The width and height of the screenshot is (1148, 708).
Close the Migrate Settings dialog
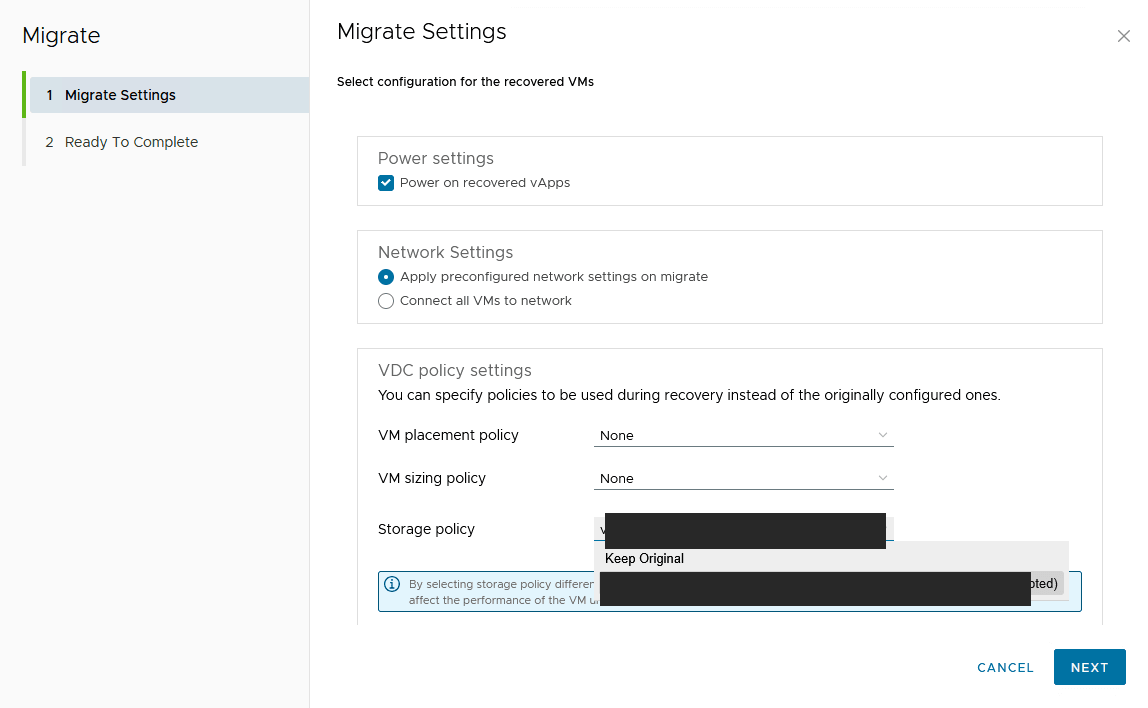coord(1123,36)
